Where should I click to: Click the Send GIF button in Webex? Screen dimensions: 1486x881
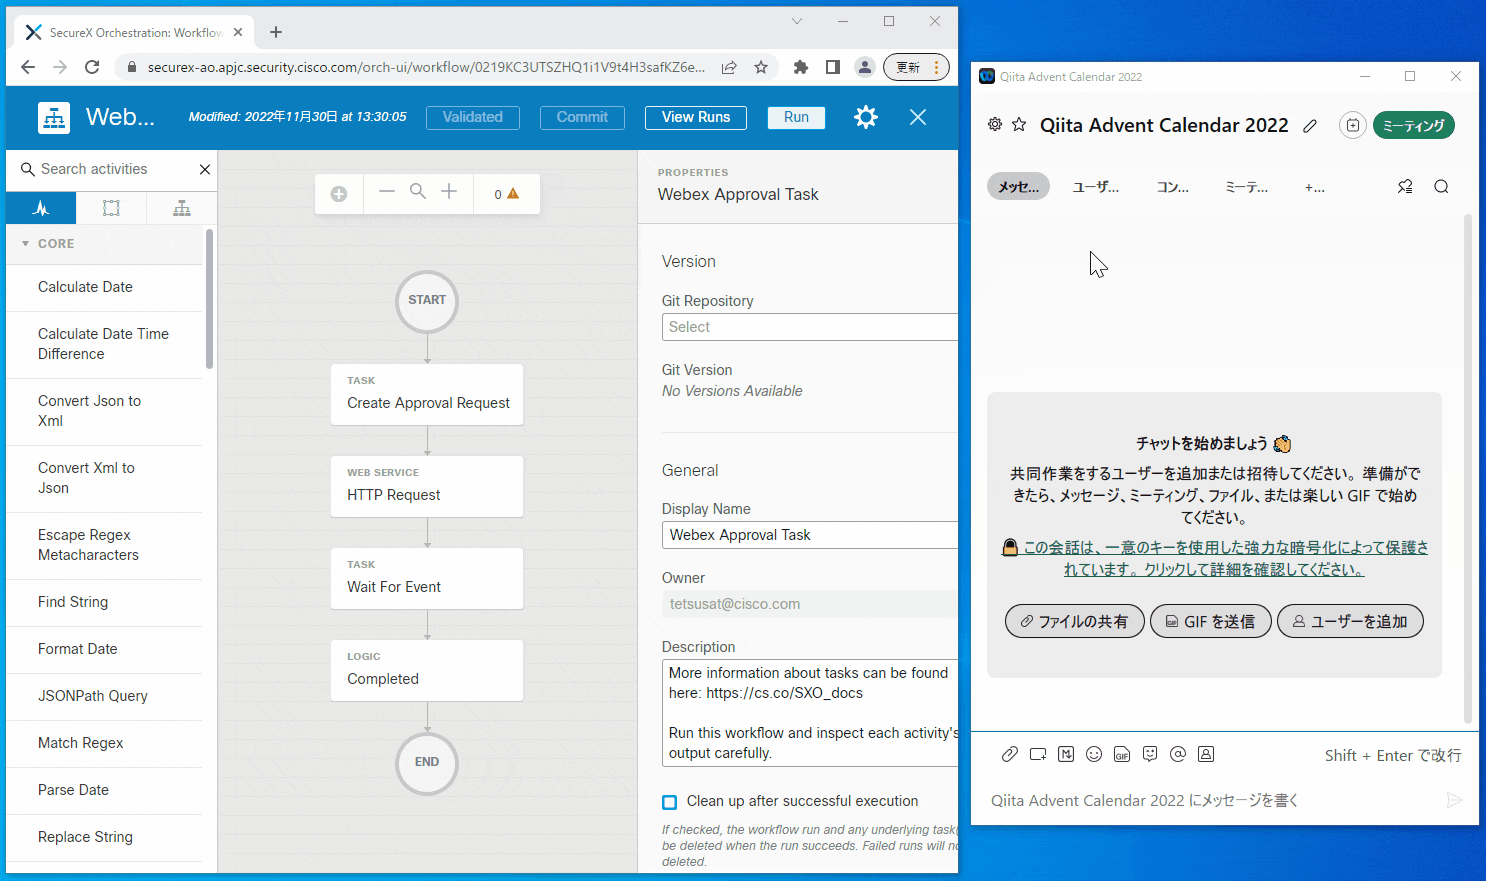tap(1210, 621)
